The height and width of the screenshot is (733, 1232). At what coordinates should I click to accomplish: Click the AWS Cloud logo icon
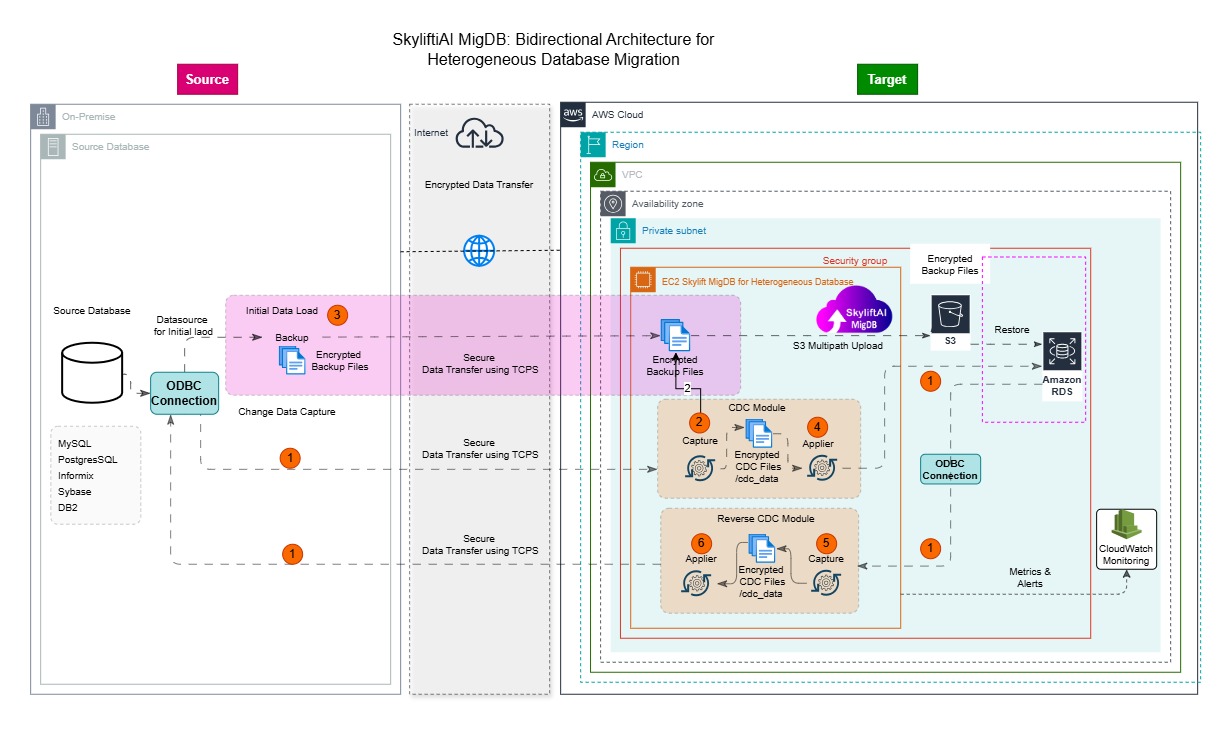coord(573,114)
